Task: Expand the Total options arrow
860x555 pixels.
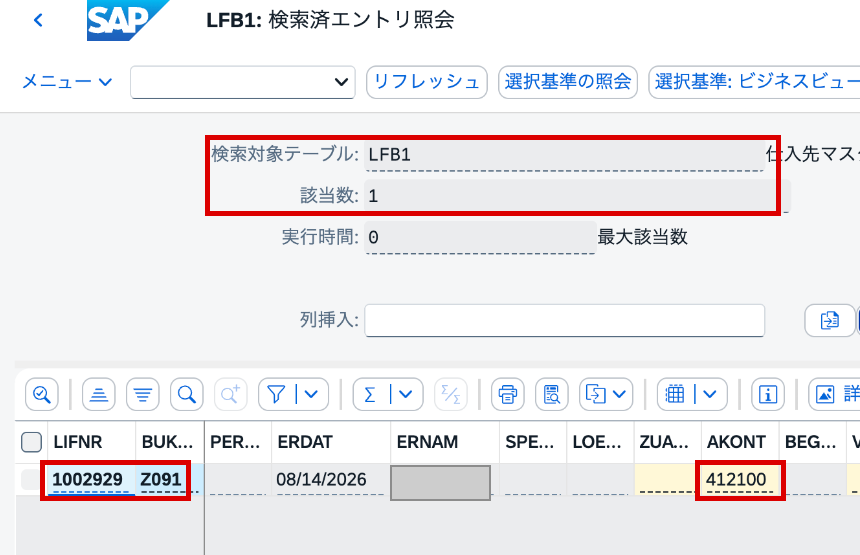Action: (405, 394)
